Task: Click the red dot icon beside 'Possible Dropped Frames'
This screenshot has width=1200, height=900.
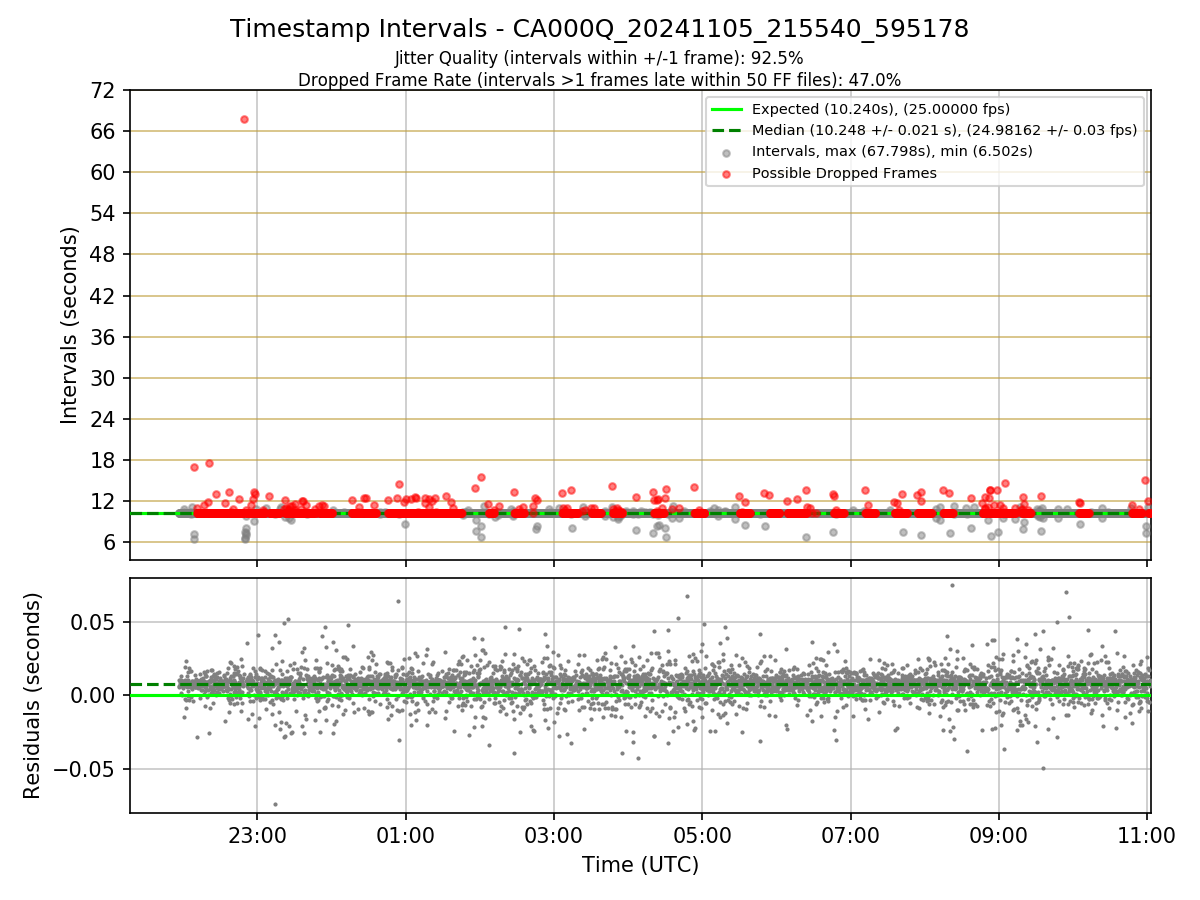Action: 727,174
